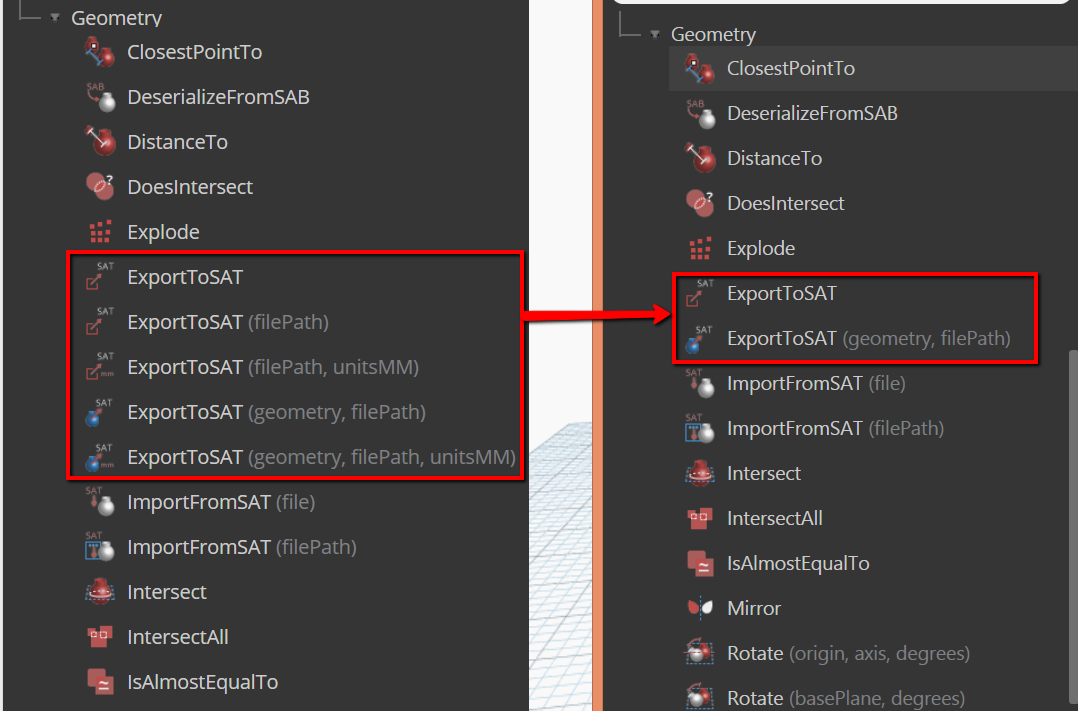
Task: Select Intersect in the right panel
Action: click(763, 473)
